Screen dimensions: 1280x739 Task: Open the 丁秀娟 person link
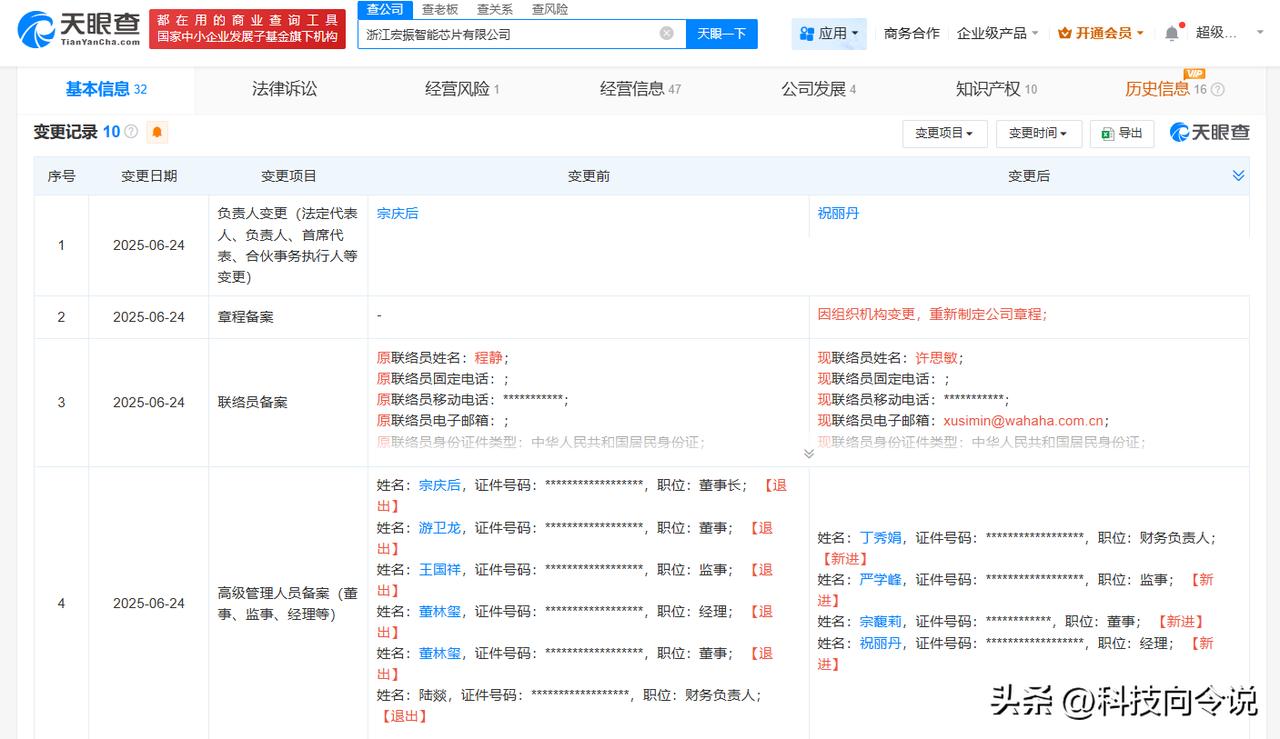[881, 538]
